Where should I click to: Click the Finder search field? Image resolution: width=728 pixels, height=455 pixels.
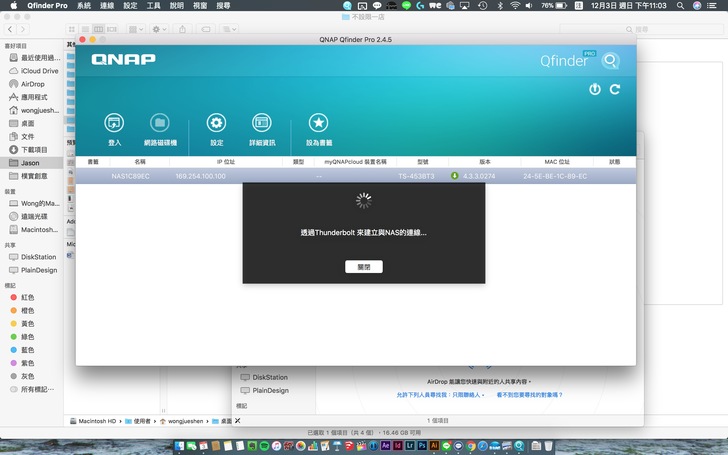point(641,29)
